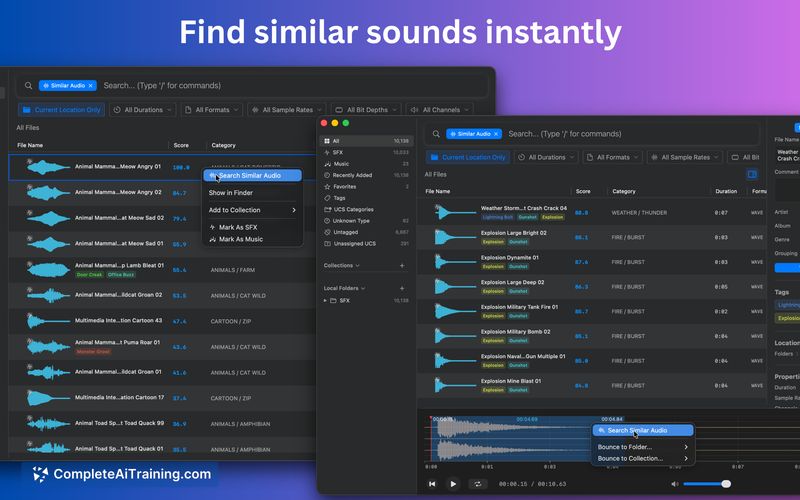Click the search magnifier icon in the back window

coord(29,86)
